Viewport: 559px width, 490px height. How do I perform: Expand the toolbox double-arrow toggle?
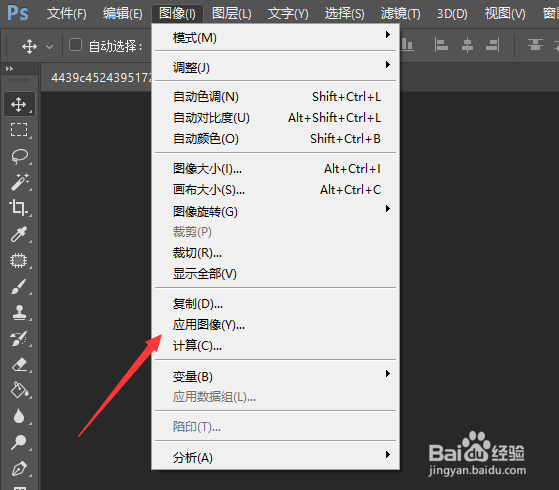tap(9, 68)
